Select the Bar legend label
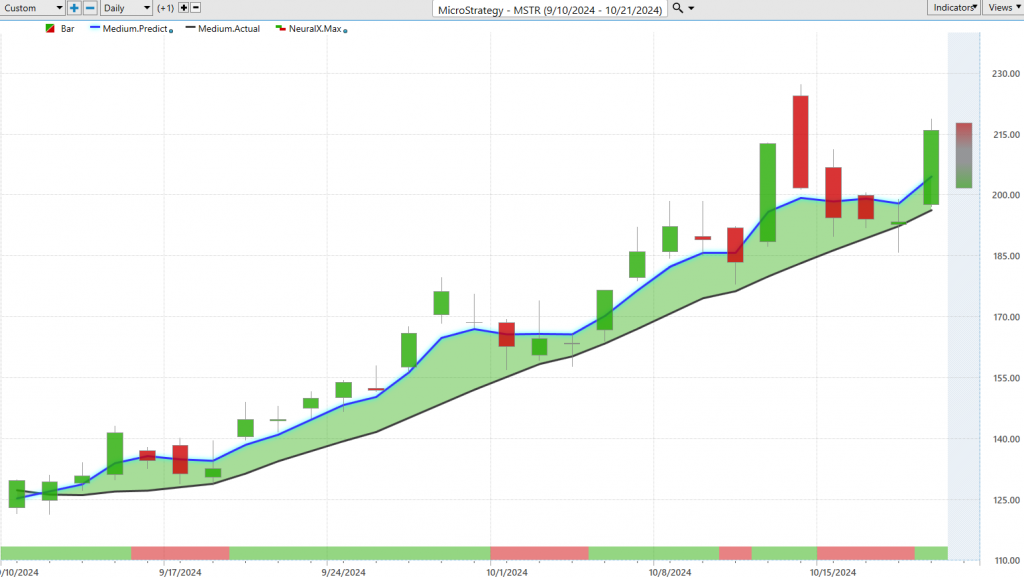 coord(68,29)
